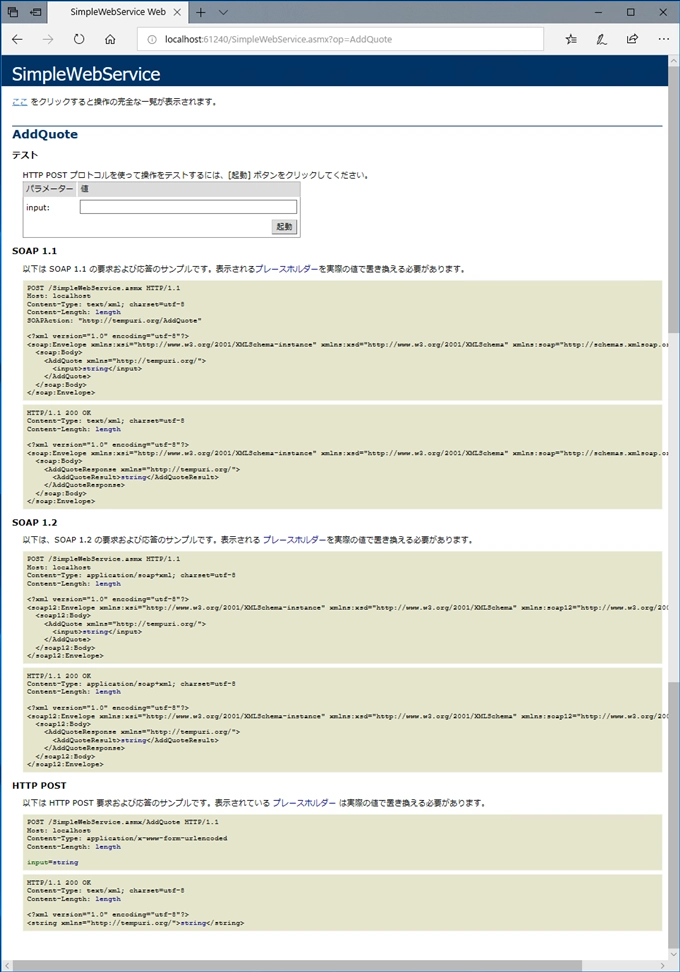Click the SOAP 1.2 heading
680x972 pixels.
coord(35,523)
